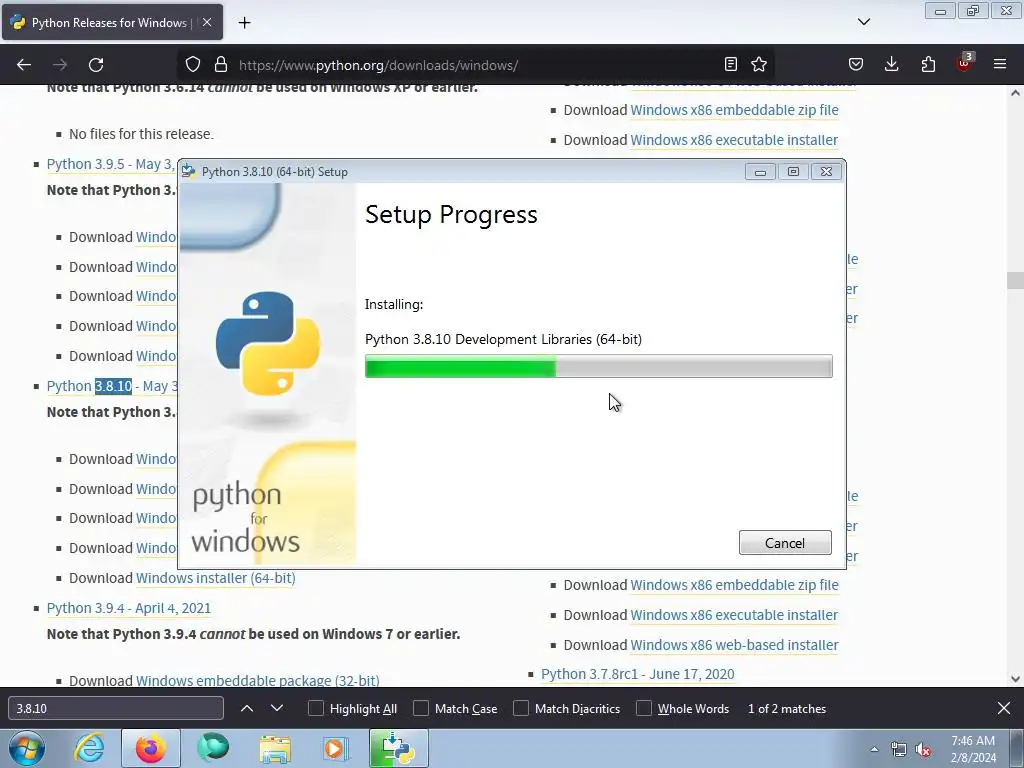Open the tracking protection shield icon
The image size is (1024, 768).
(193, 65)
